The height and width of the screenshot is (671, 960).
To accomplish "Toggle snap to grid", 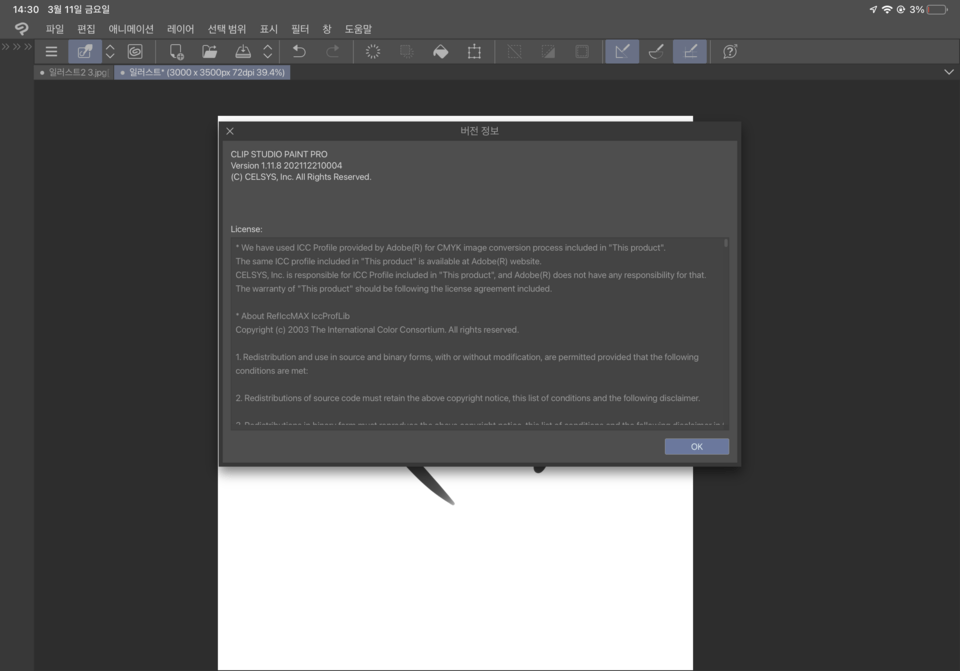I will pos(690,51).
